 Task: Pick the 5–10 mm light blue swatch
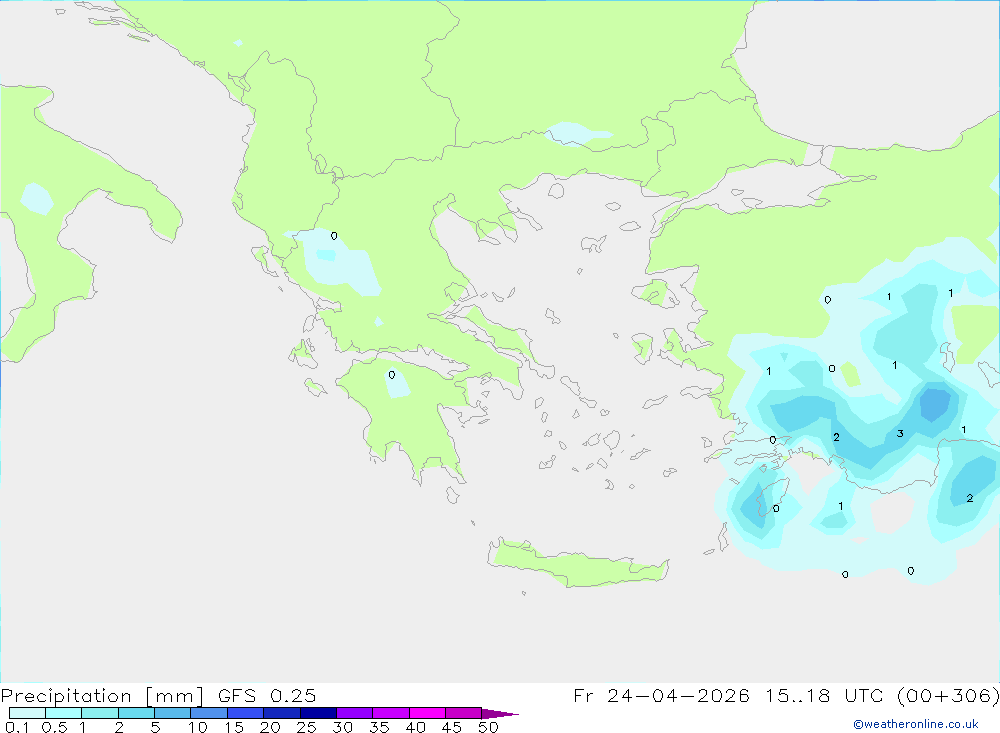click(172, 713)
